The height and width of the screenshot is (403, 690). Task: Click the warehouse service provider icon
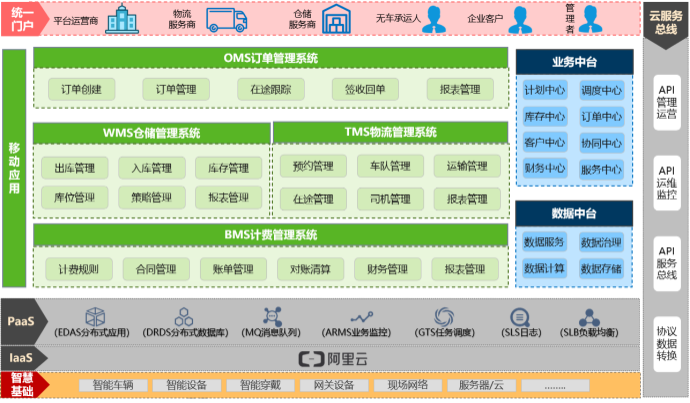[x=333, y=19]
